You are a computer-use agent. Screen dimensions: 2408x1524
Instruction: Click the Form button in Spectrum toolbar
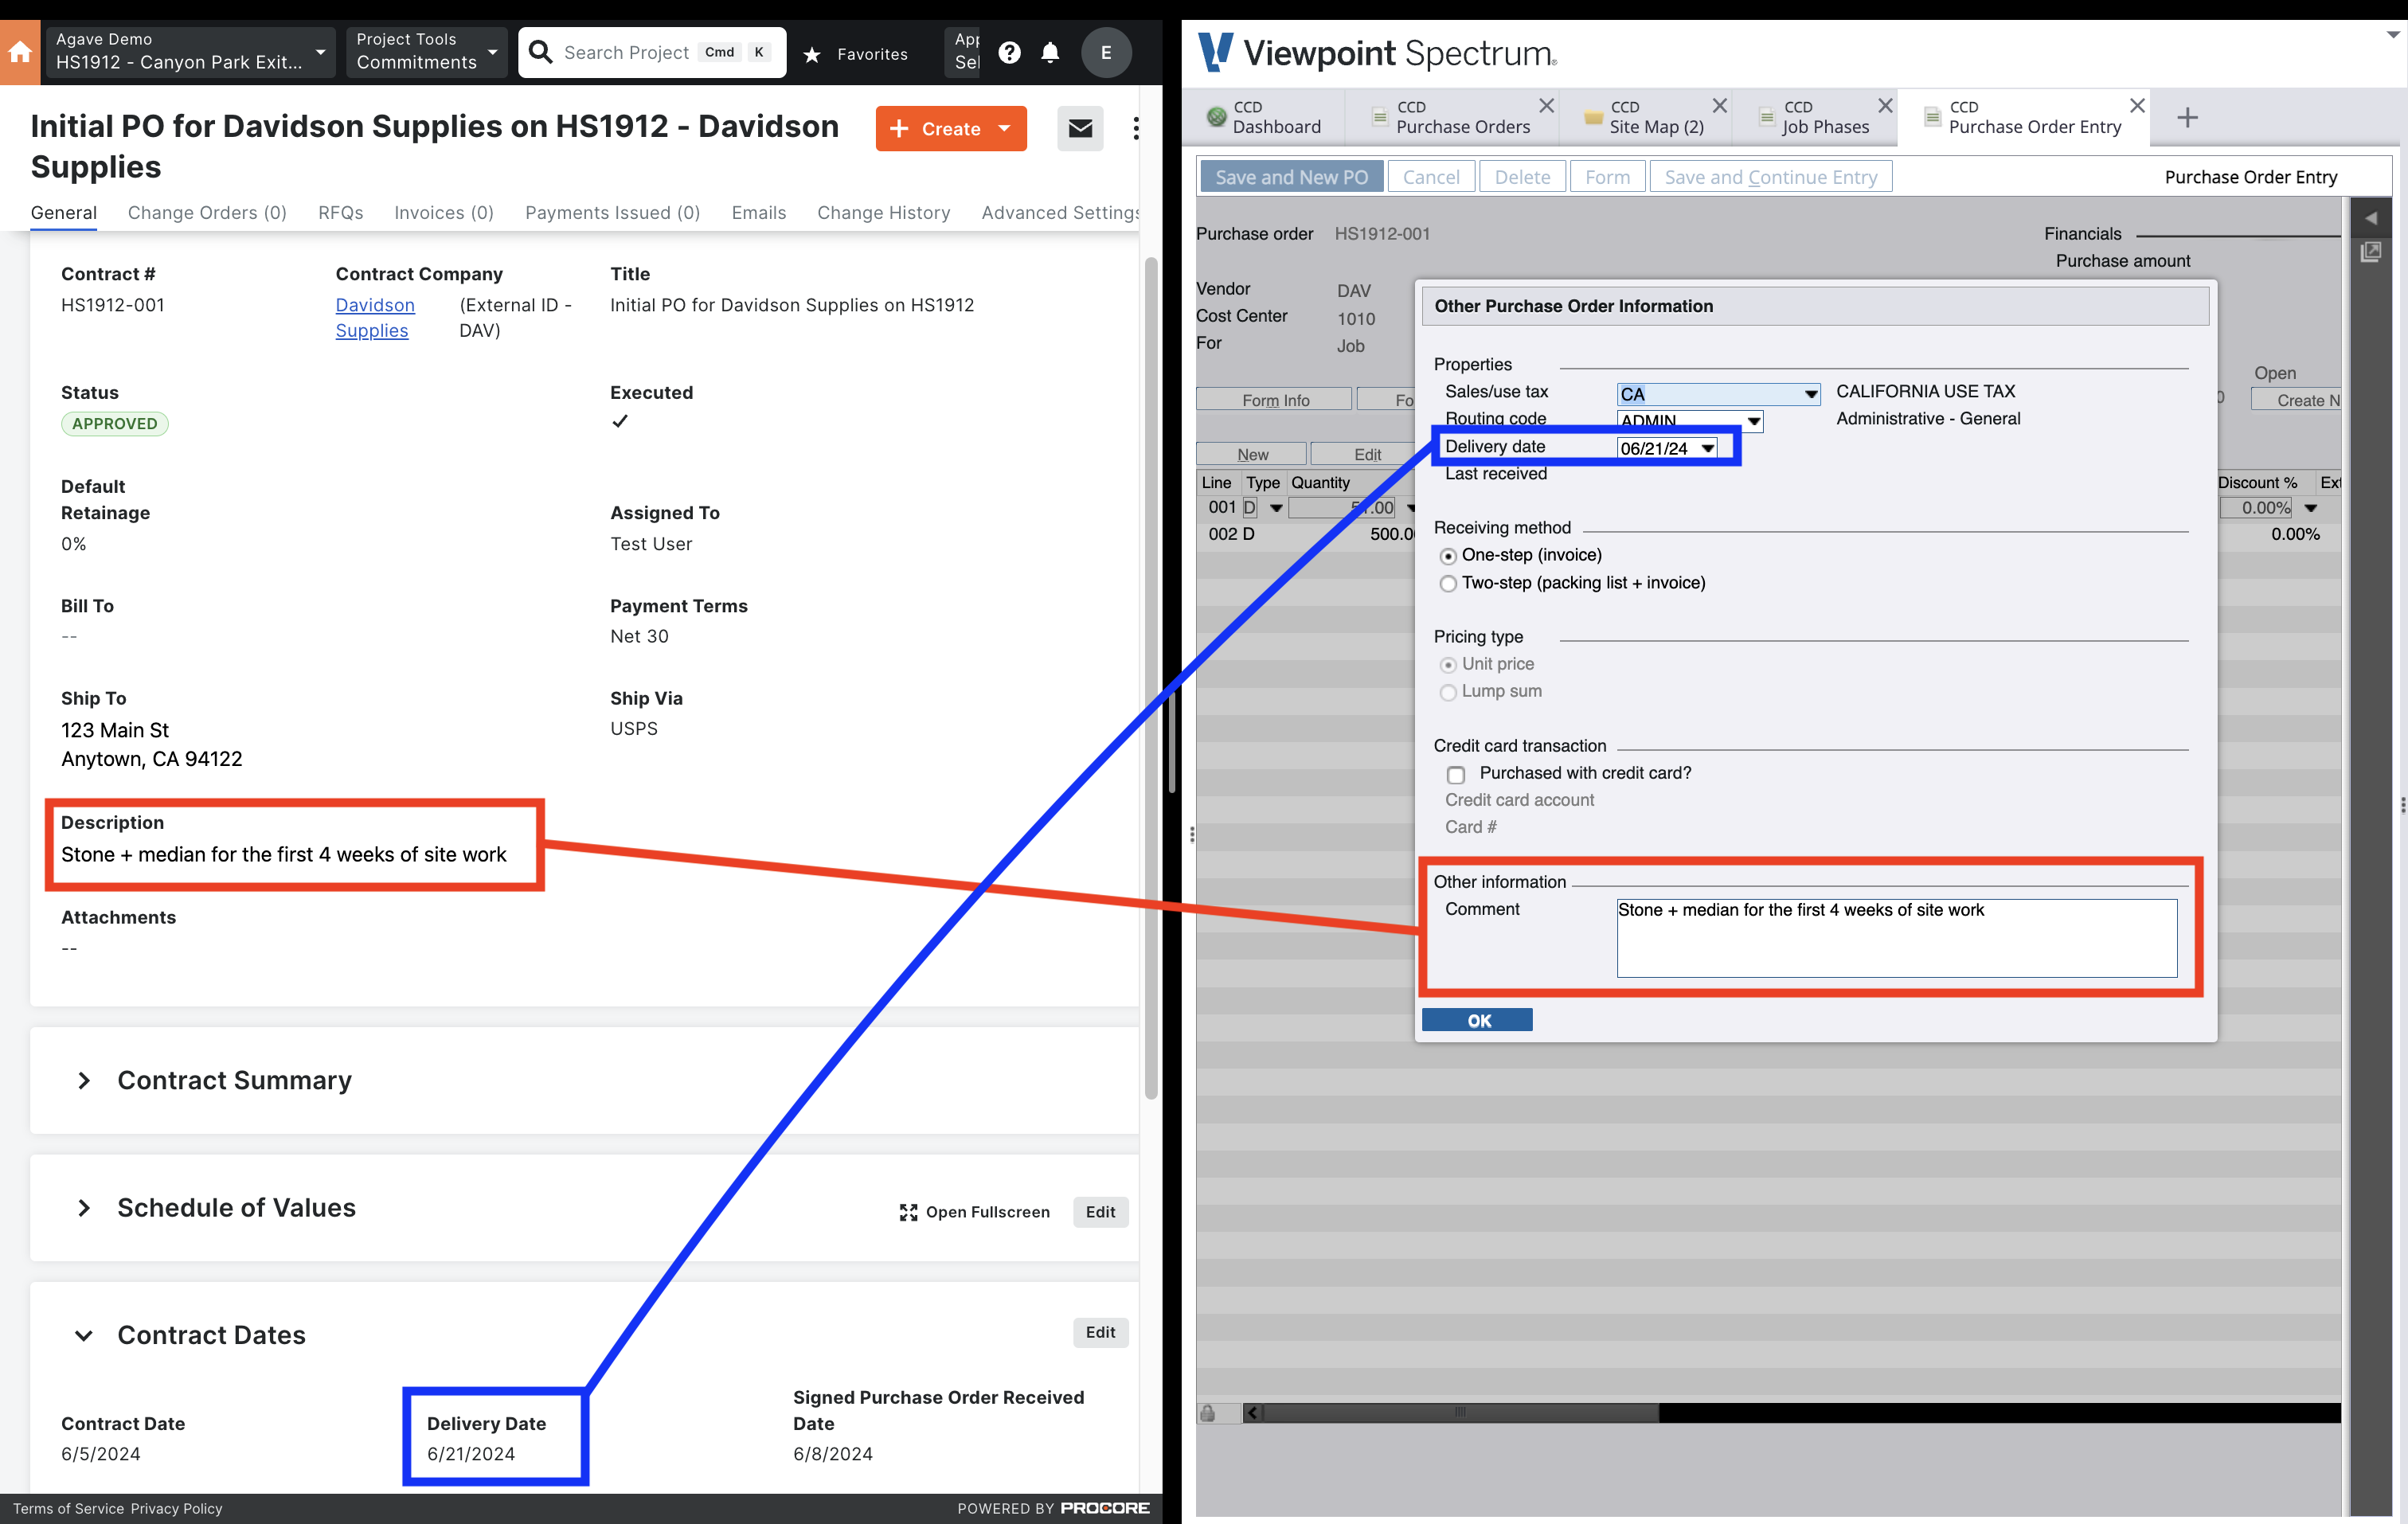pyautogui.click(x=1607, y=177)
